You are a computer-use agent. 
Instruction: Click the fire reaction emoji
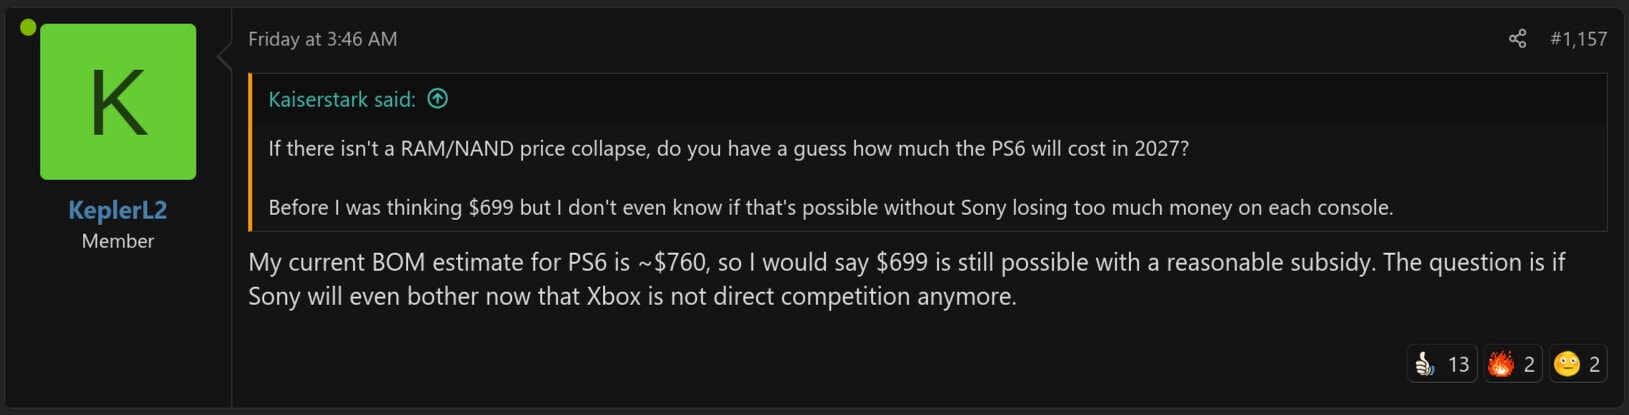(x=1500, y=364)
